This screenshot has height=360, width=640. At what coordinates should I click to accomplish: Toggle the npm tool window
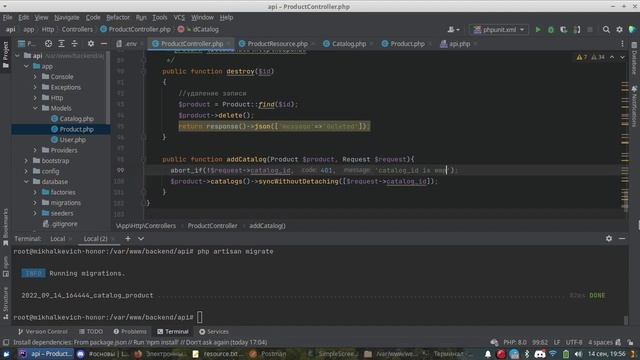click(5, 267)
